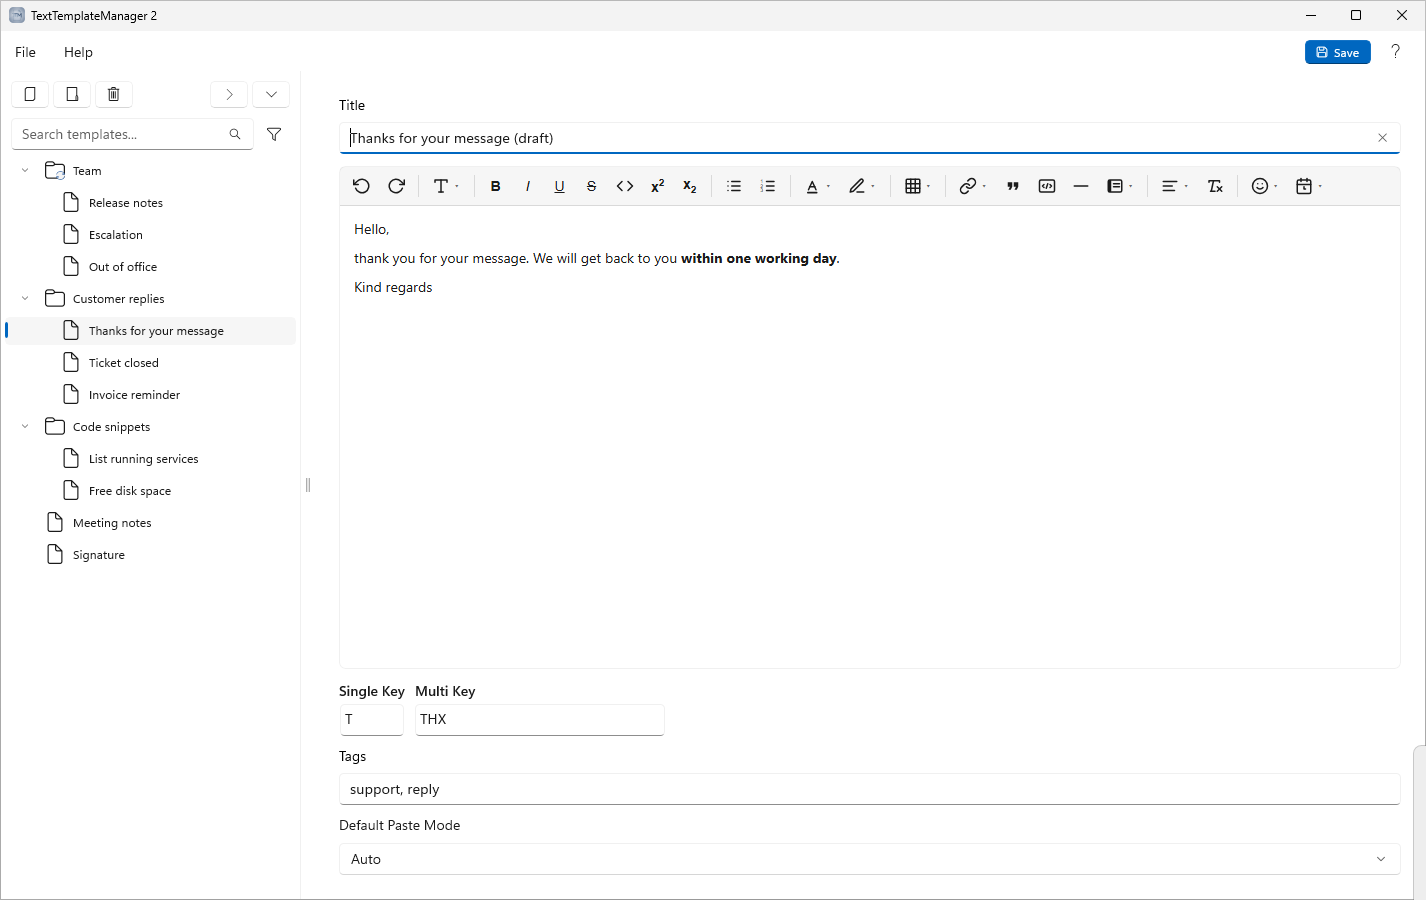
Task: Toggle superscript formatting
Action: [x=658, y=186]
